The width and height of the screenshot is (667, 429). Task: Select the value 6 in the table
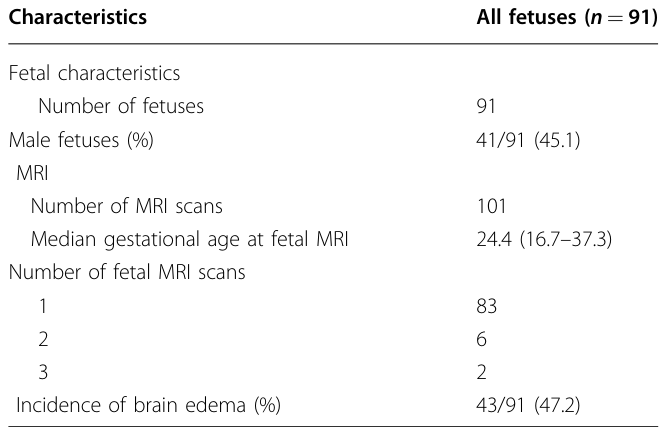(482, 339)
